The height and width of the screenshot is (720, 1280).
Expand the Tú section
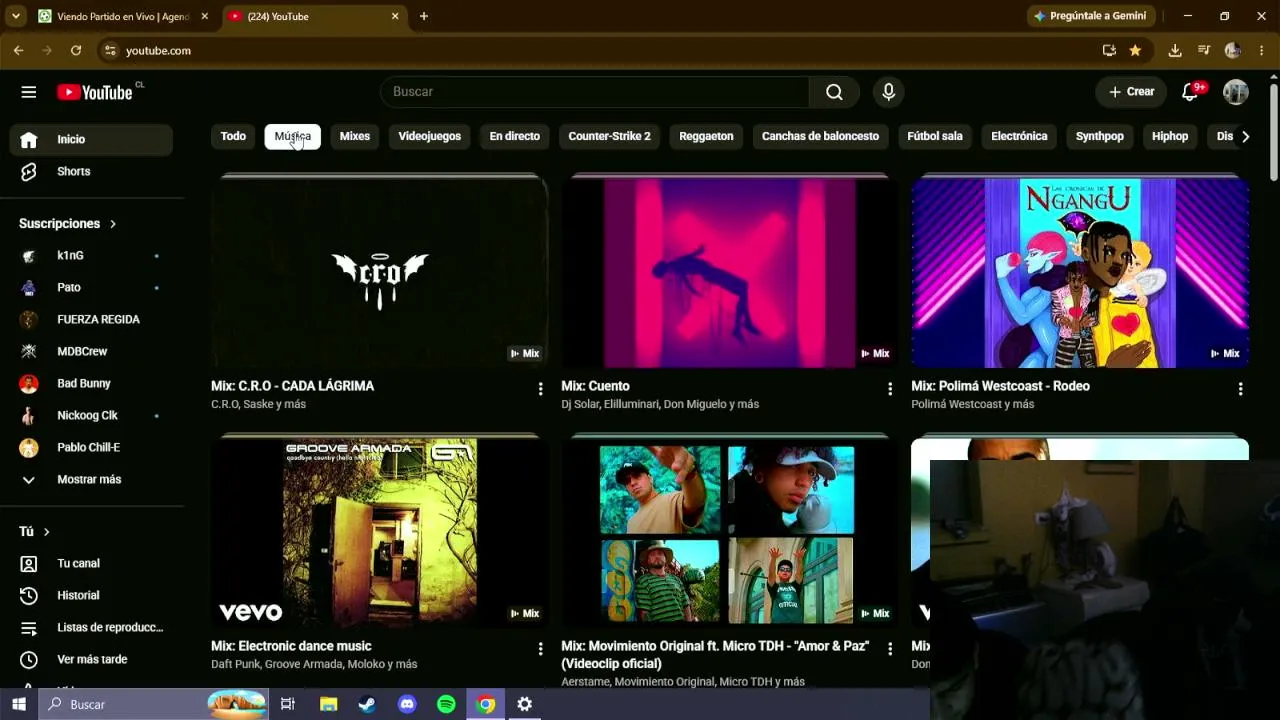[35, 531]
